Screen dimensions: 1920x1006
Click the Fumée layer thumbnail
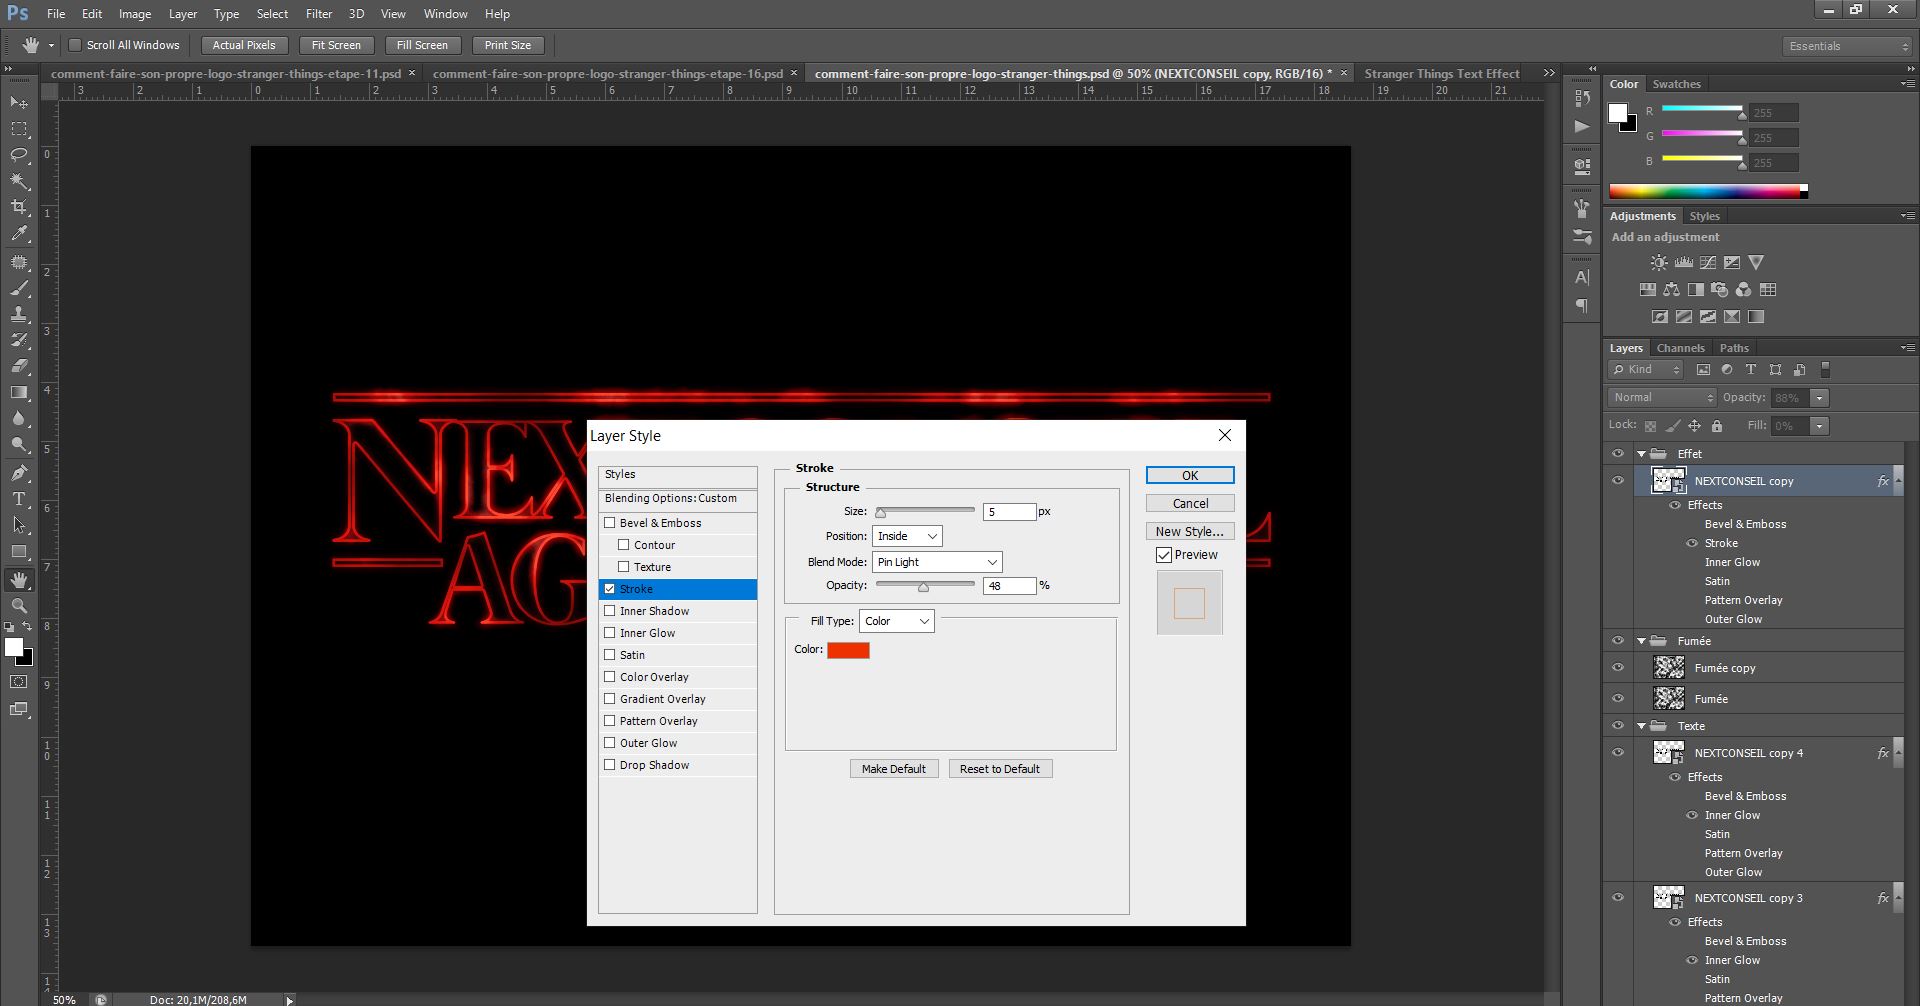pyautogui.click(x=1669, y=699)
